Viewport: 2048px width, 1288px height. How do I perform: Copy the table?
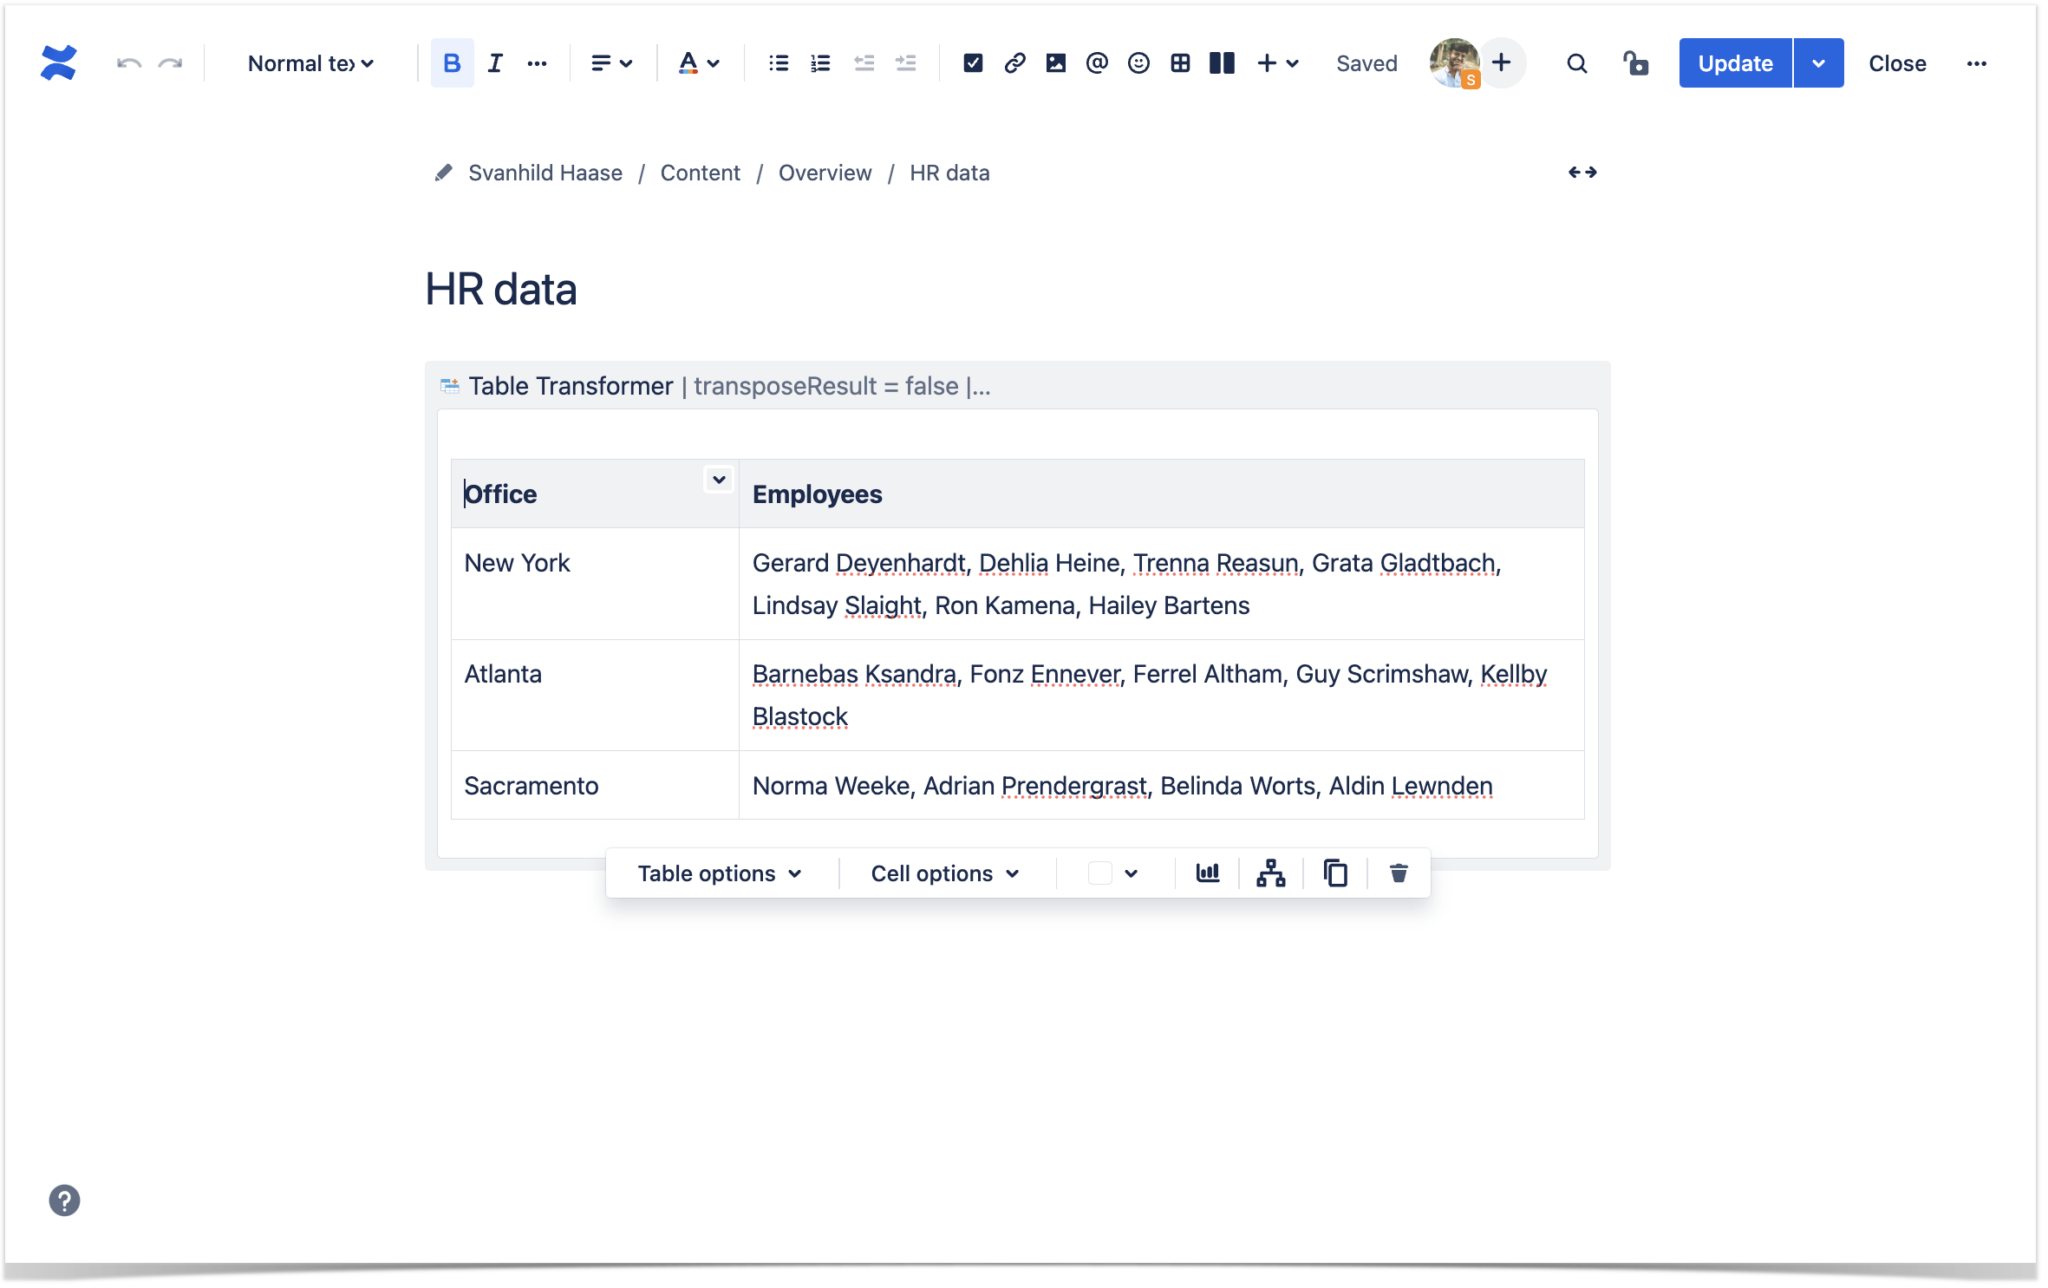[1335, 873]
